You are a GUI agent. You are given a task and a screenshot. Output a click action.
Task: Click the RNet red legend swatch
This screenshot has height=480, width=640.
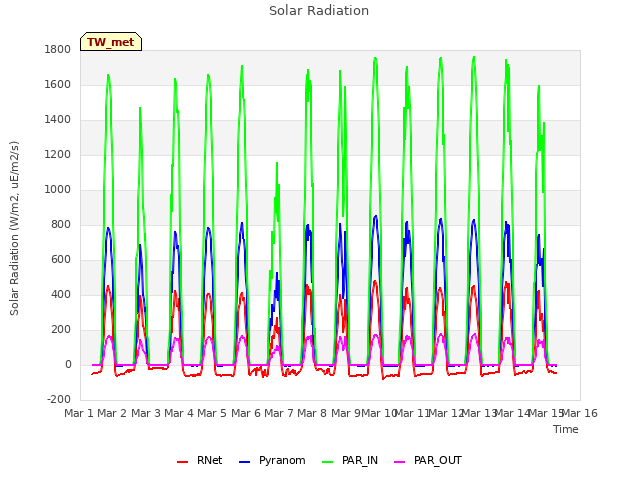click(x=182, y=462)
